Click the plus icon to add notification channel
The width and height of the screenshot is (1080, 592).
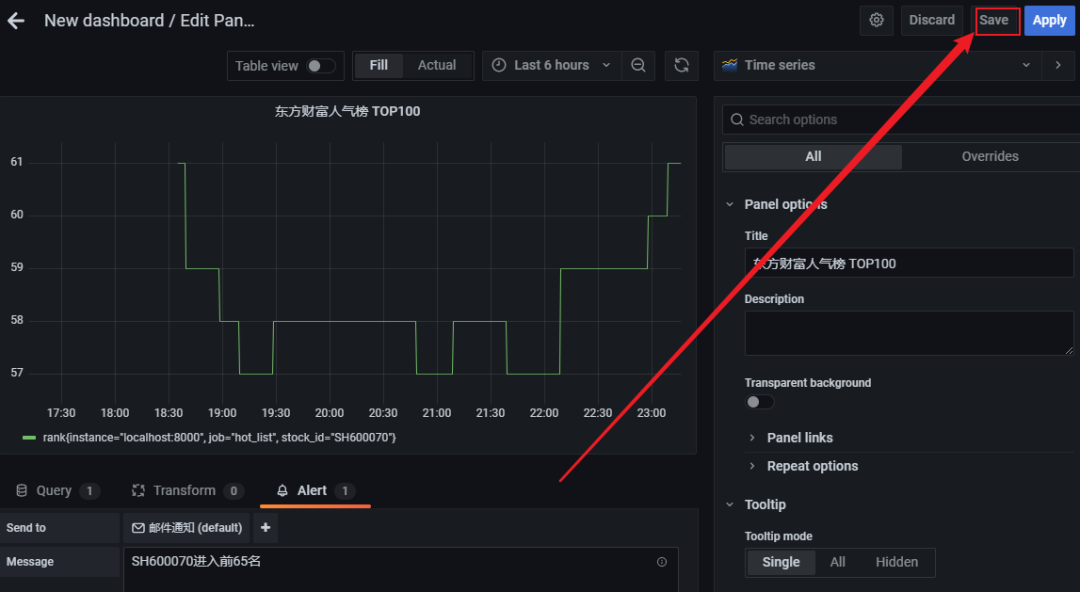(x=265, y=528)
